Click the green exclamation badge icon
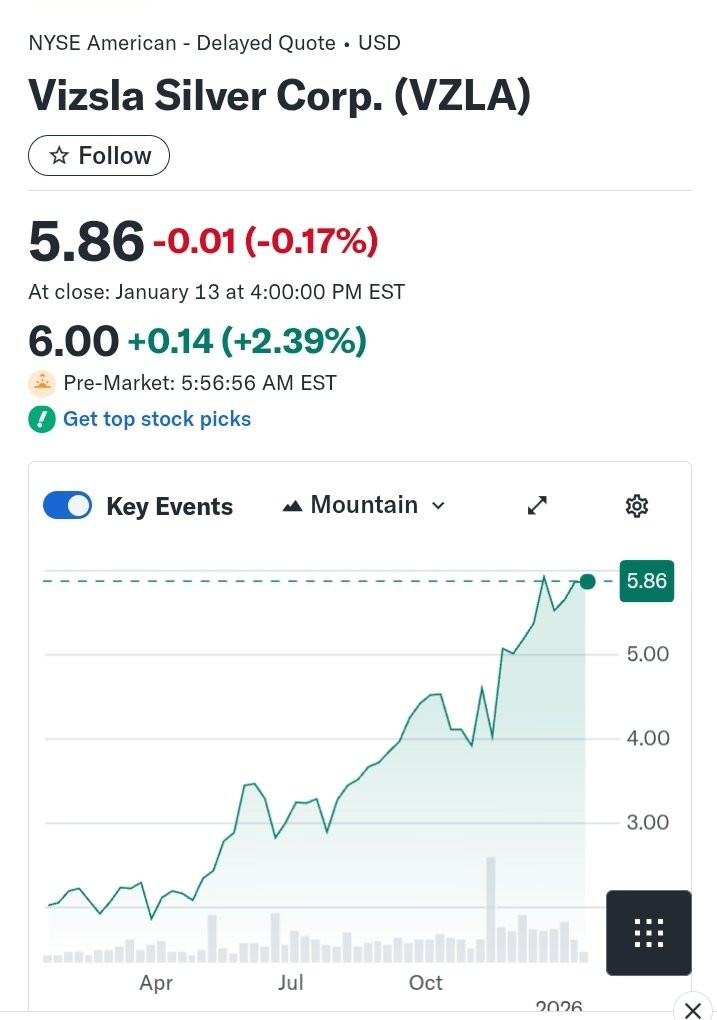Image resolution: width=717 pixels, height=1020 pixels. [42, 419]
